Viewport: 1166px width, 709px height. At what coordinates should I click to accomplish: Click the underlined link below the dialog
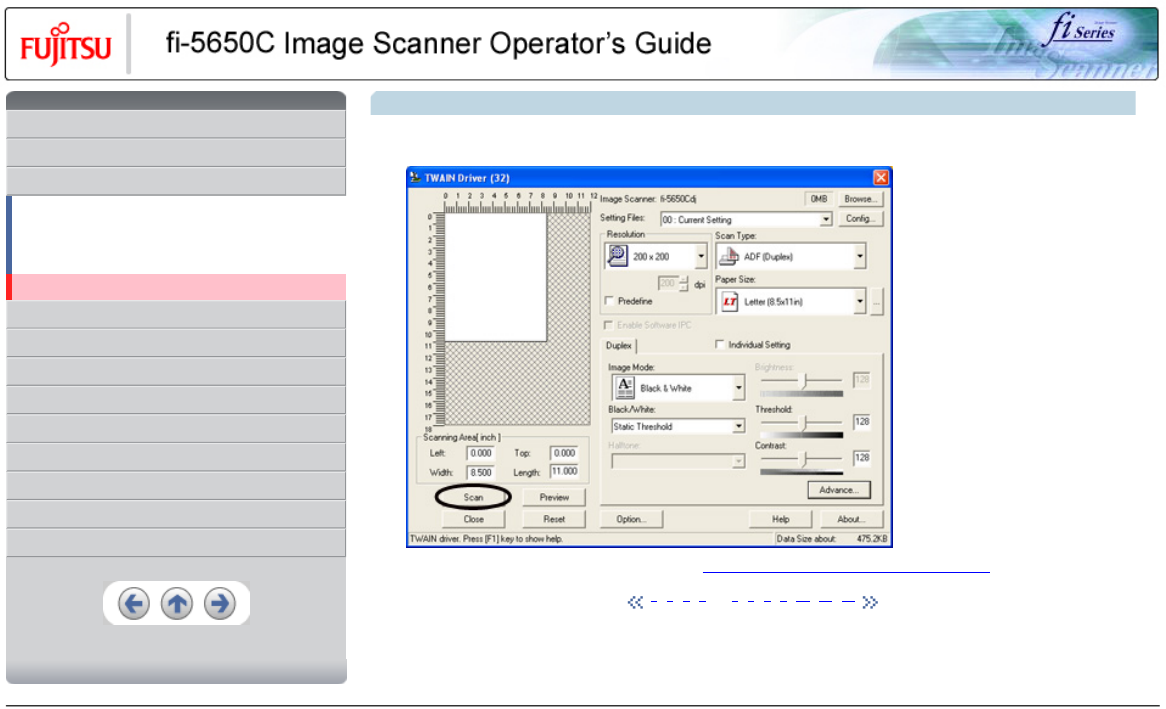pyautogui.click(x=846, y=569)
